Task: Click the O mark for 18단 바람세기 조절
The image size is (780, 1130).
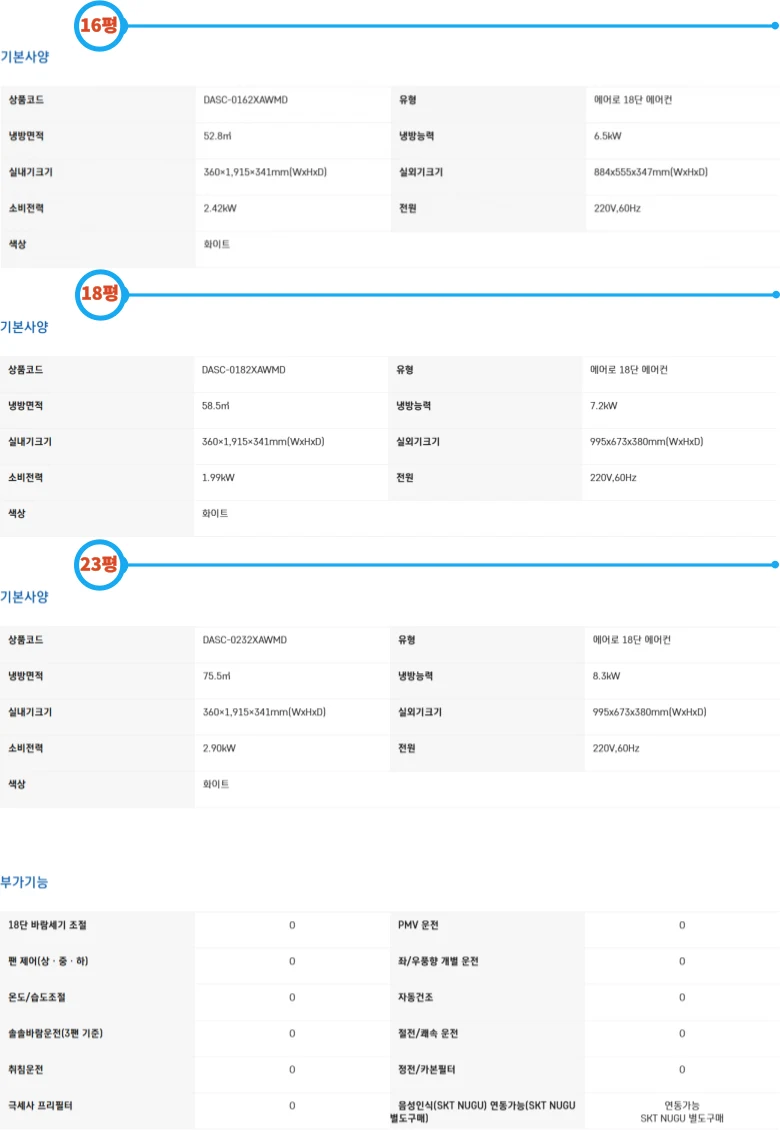Action: click(x=292, y=925)
